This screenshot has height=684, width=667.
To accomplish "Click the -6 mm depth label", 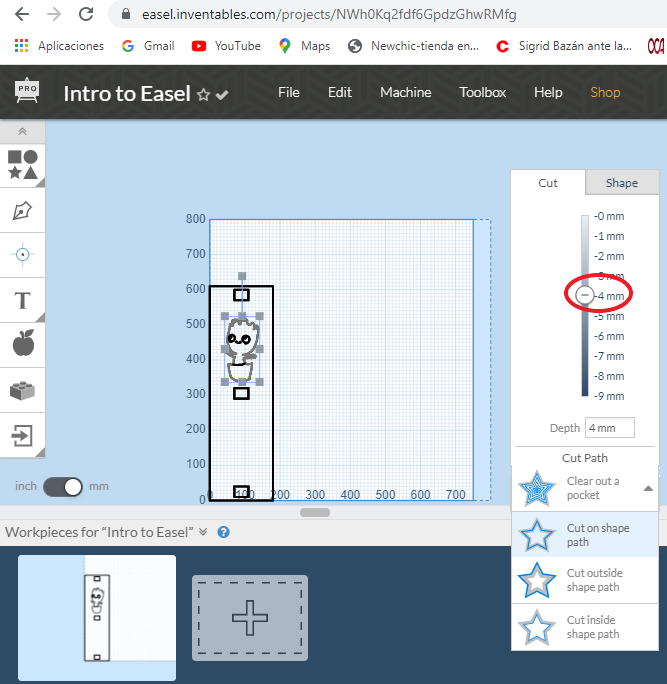I will coord(609,336).
